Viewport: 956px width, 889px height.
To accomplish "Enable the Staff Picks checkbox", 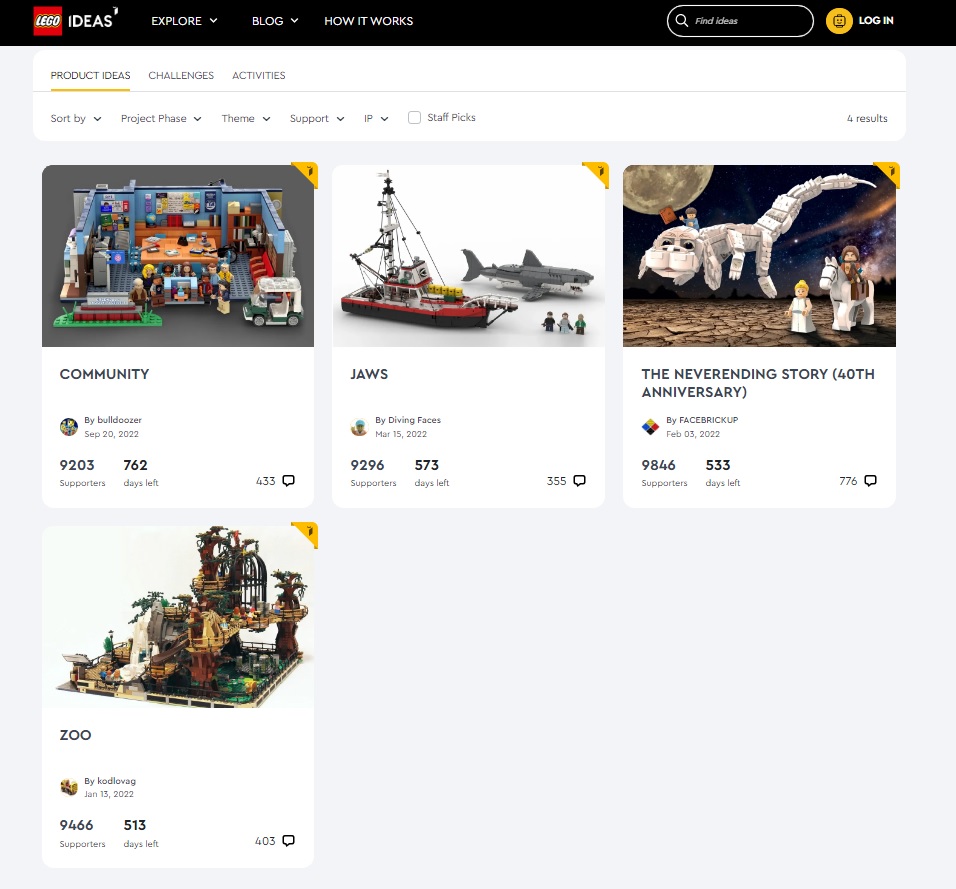I will click(x=414, y=118).
